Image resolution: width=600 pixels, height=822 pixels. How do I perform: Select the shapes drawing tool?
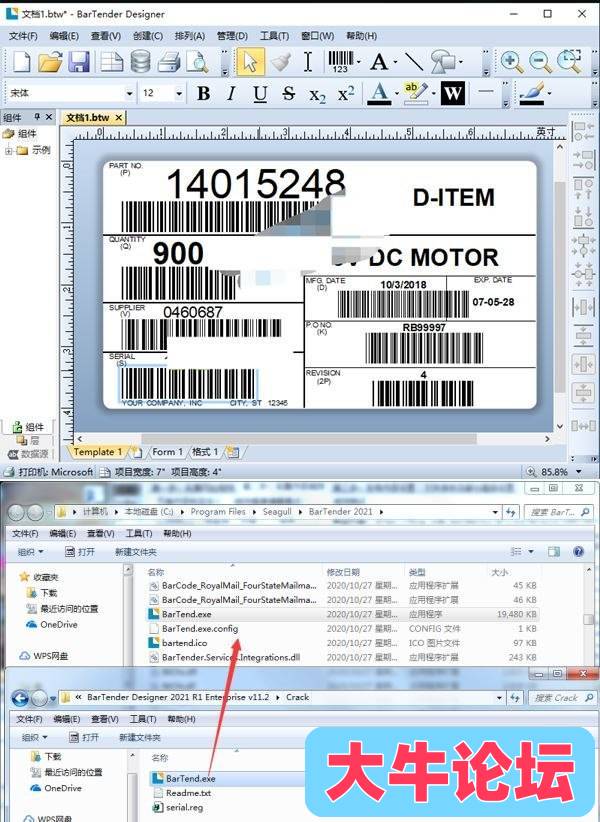[x=443, y=62]
